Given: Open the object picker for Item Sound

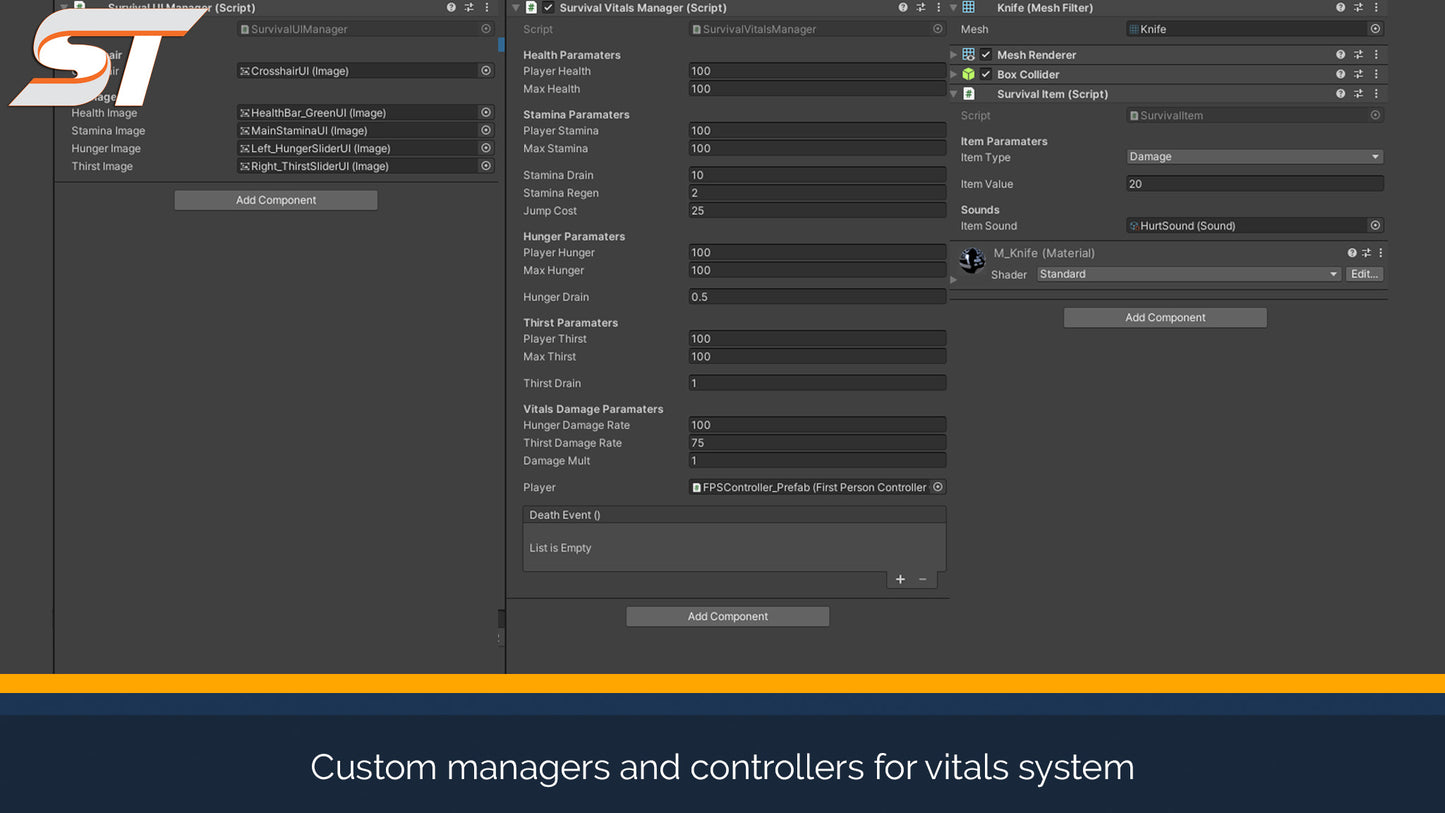Looking at the screenshot, I should pos(1375,225).
